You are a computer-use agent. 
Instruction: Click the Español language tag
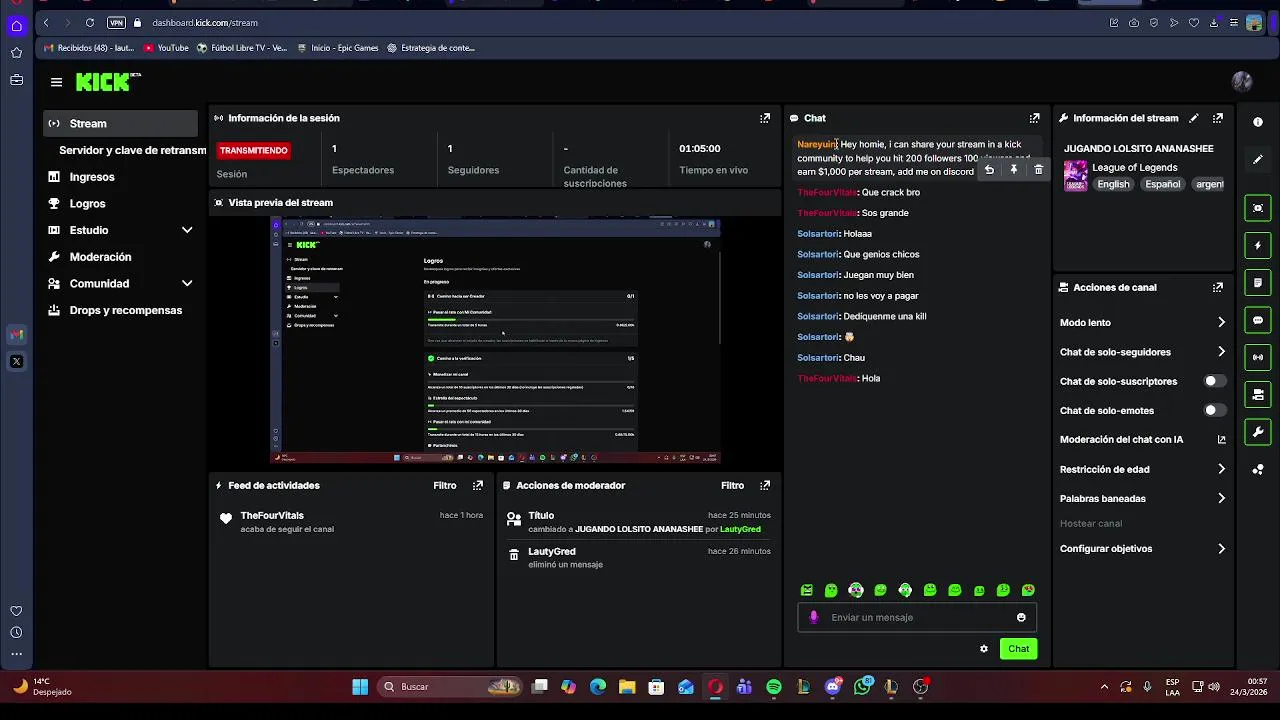point(1163,184)
